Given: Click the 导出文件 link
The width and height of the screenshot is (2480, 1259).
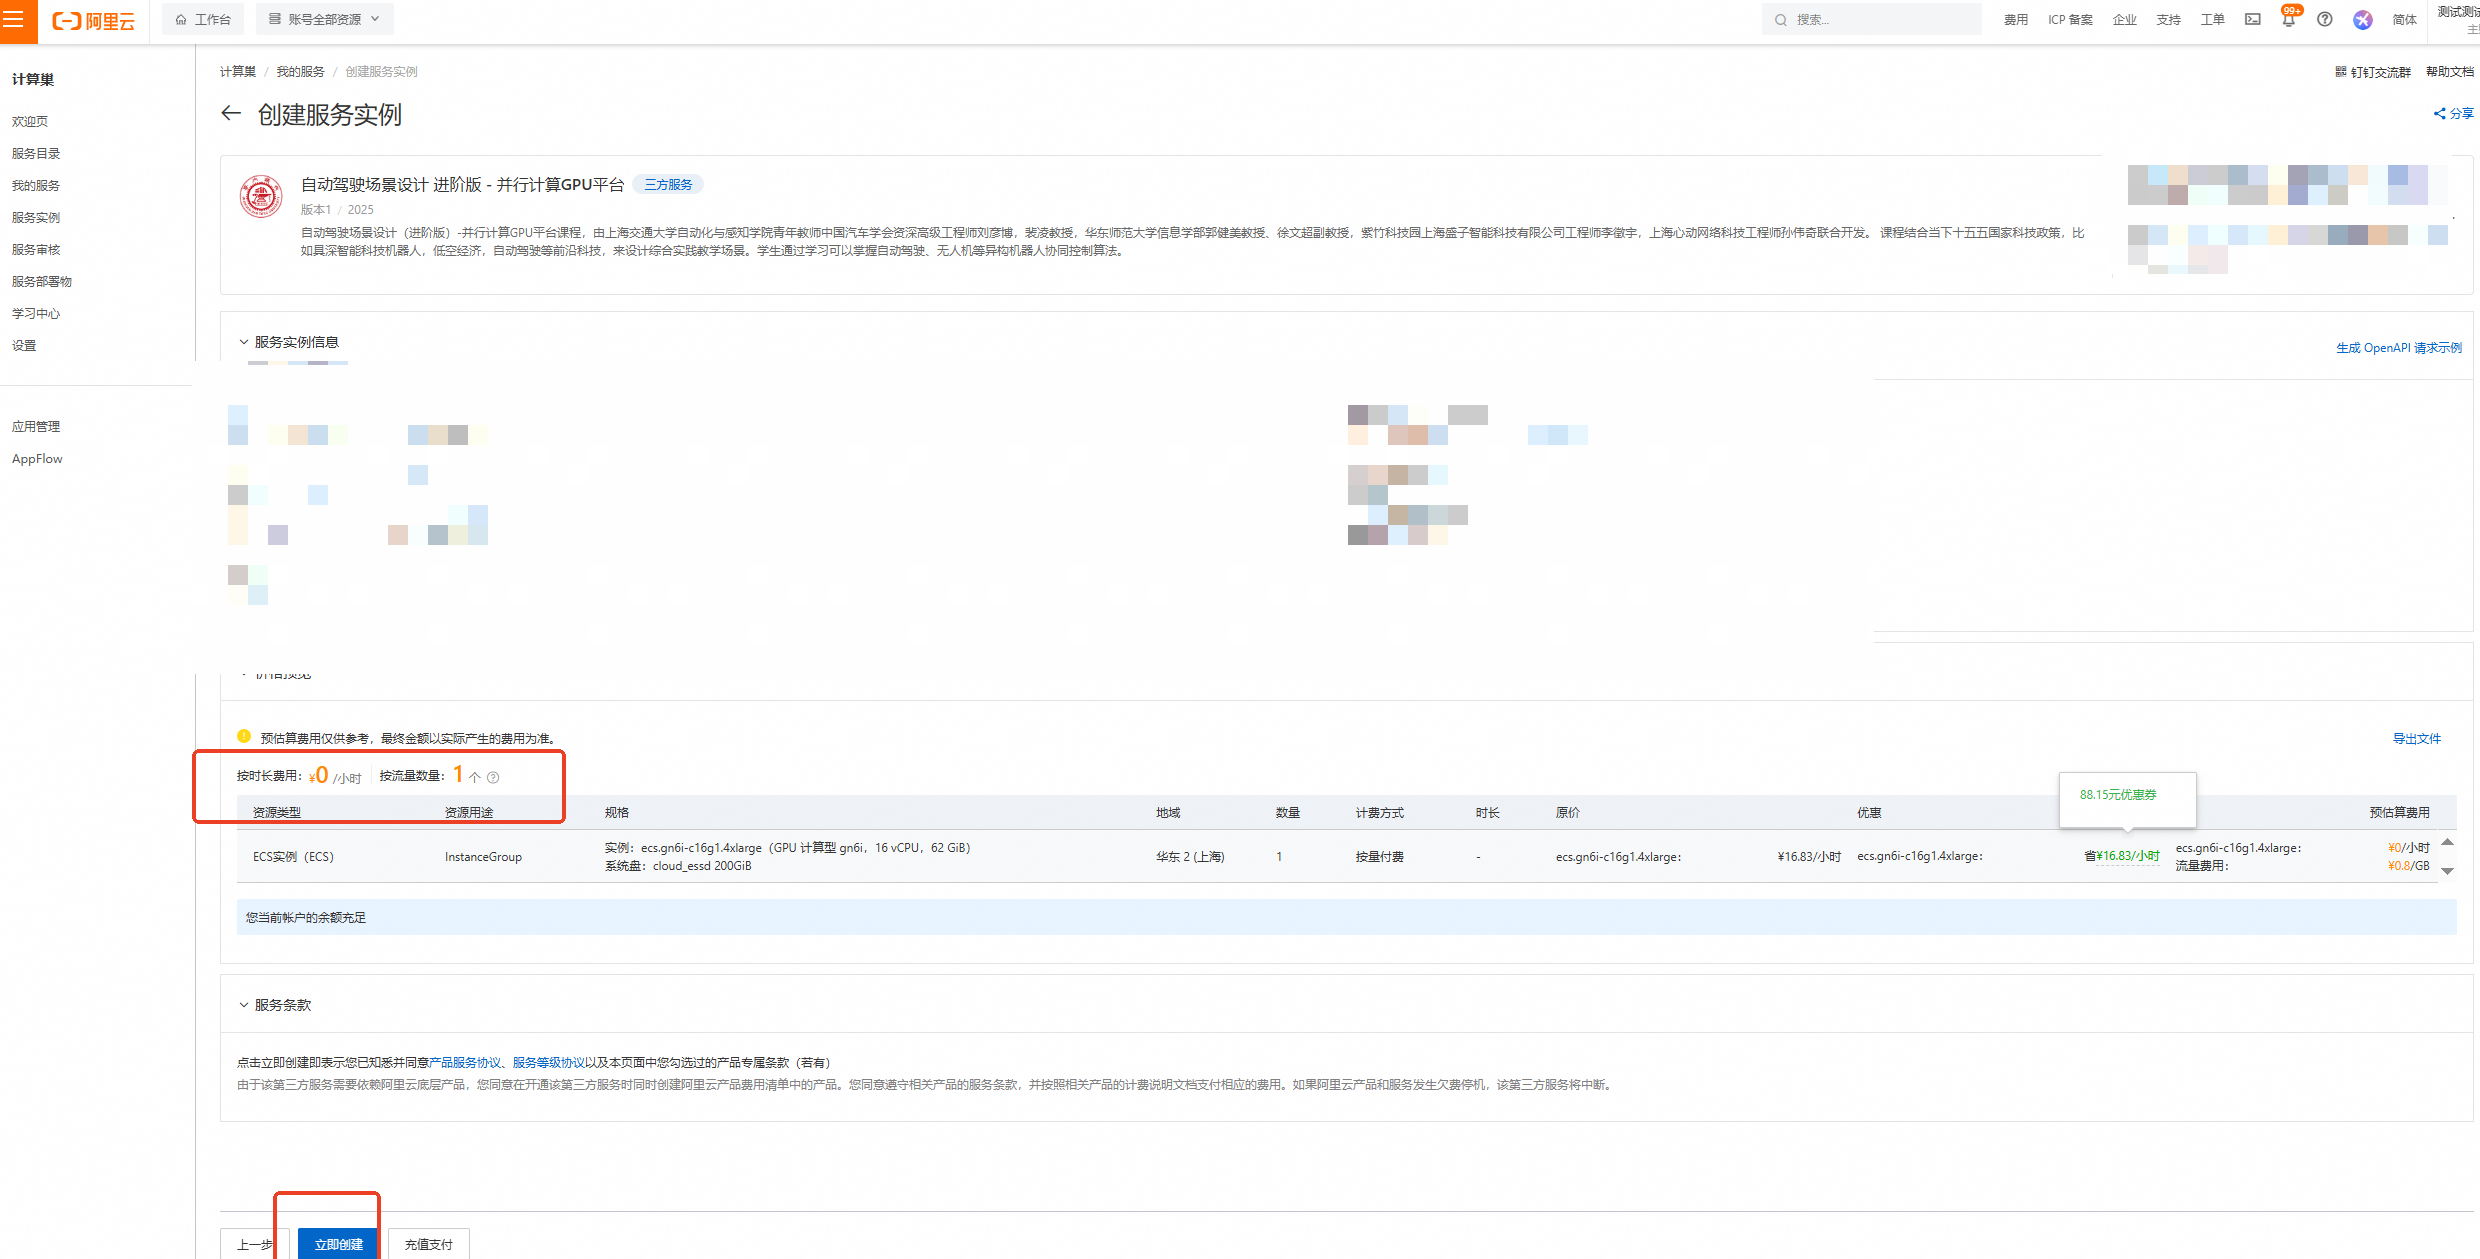Looking at the screenshot, I should (2416, 739).
